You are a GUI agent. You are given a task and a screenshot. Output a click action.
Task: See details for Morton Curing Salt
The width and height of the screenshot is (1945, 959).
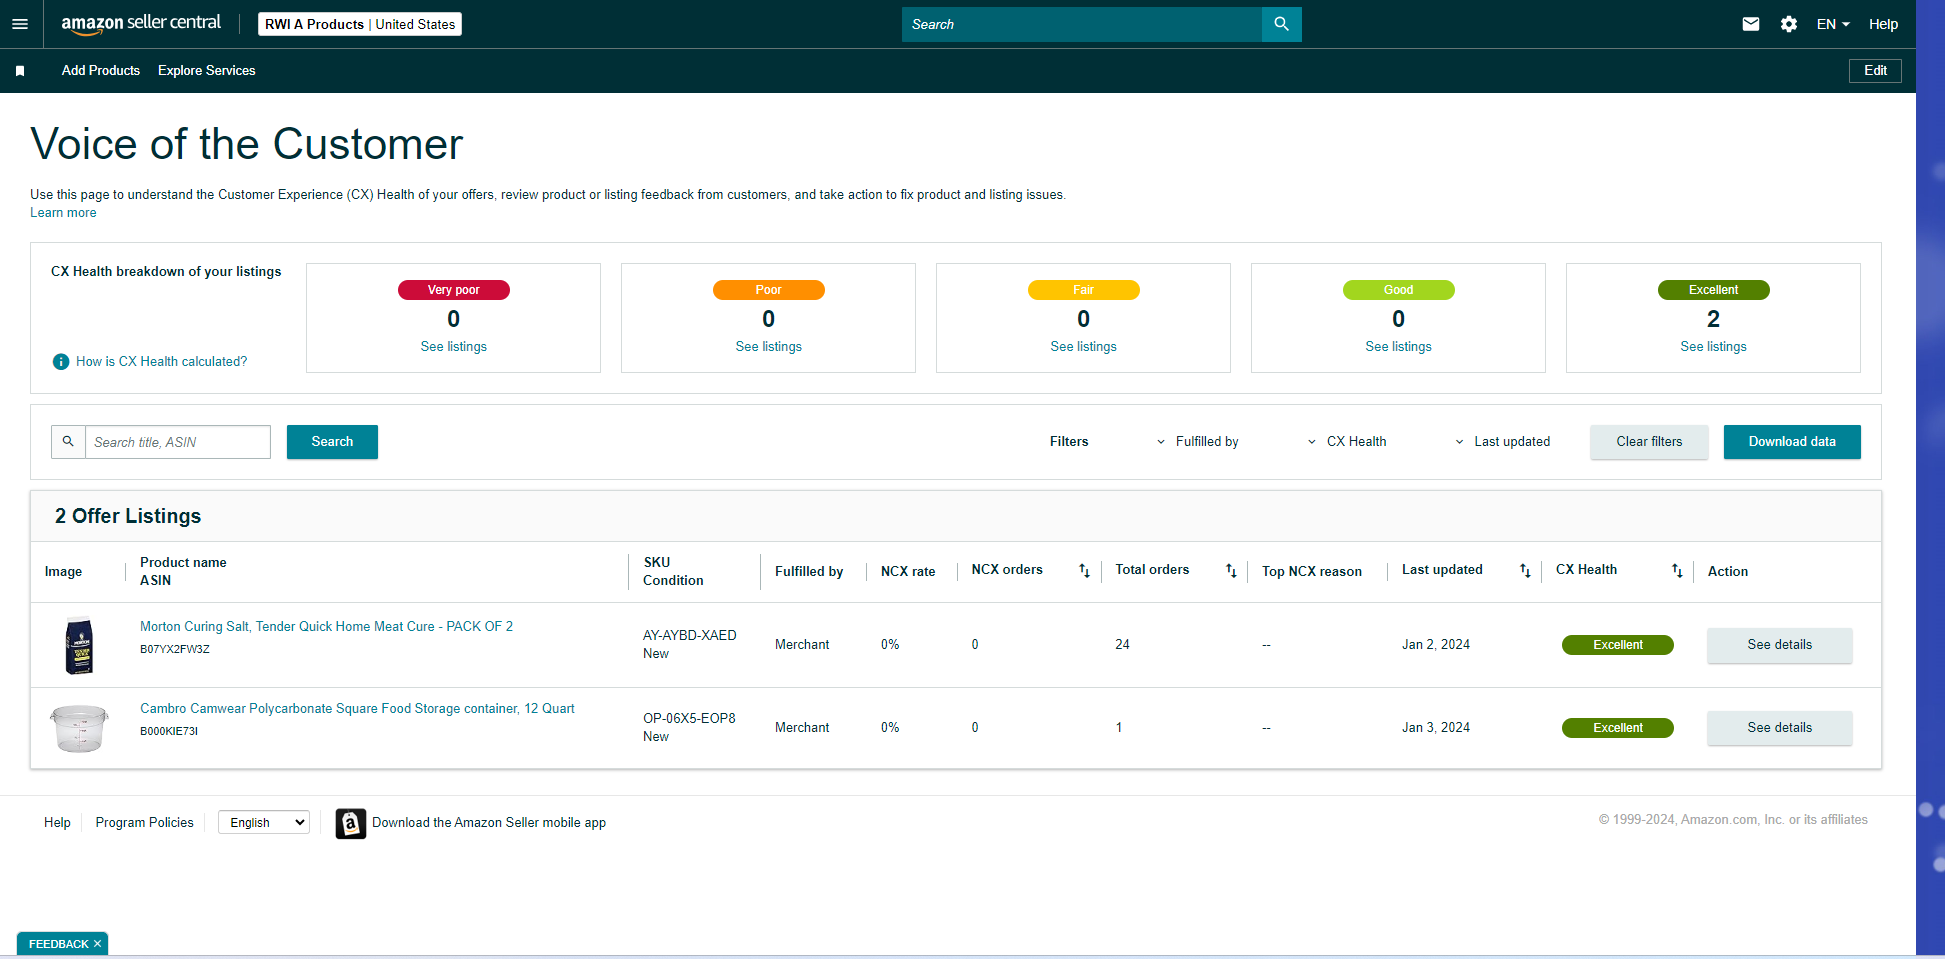pos(1780,645)
